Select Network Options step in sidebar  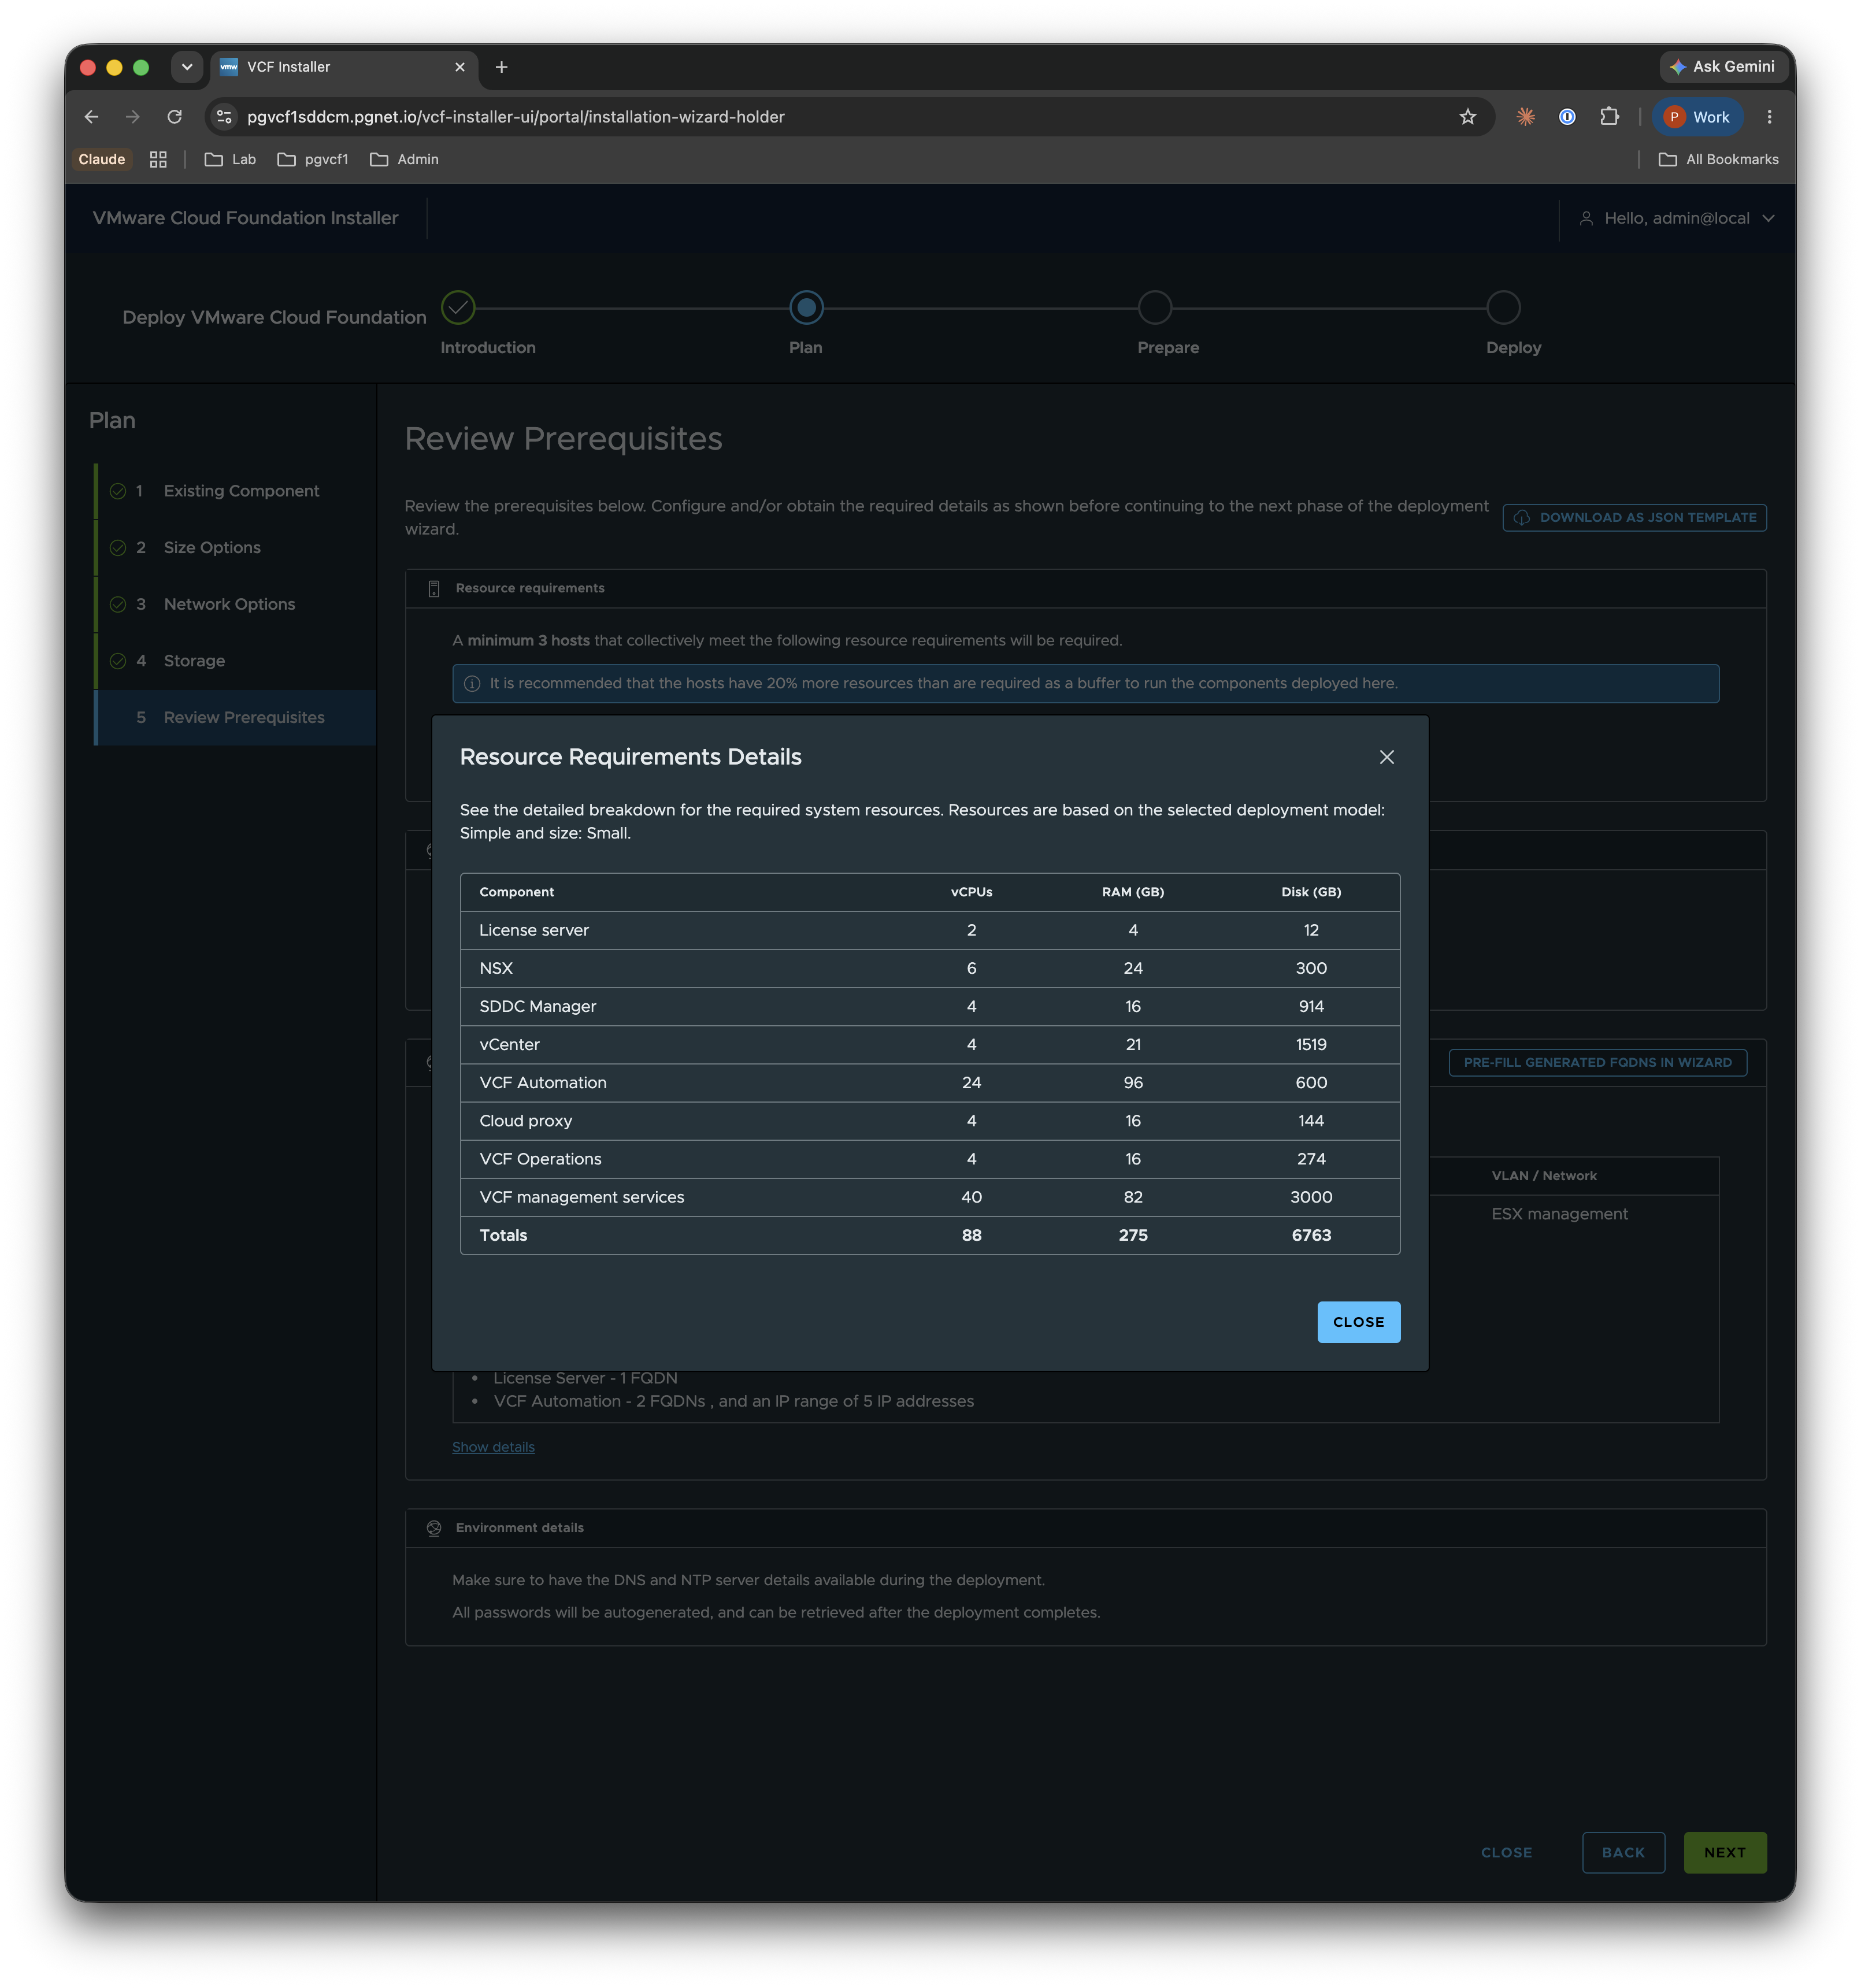[x=236, y=604]
